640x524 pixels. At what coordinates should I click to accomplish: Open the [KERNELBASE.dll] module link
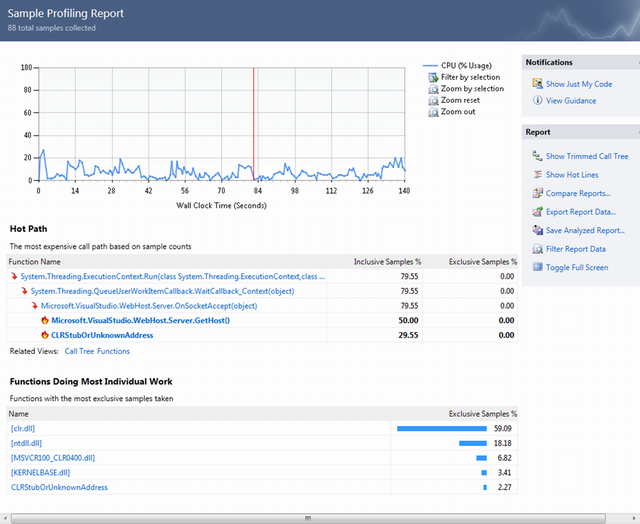(40, 473)
